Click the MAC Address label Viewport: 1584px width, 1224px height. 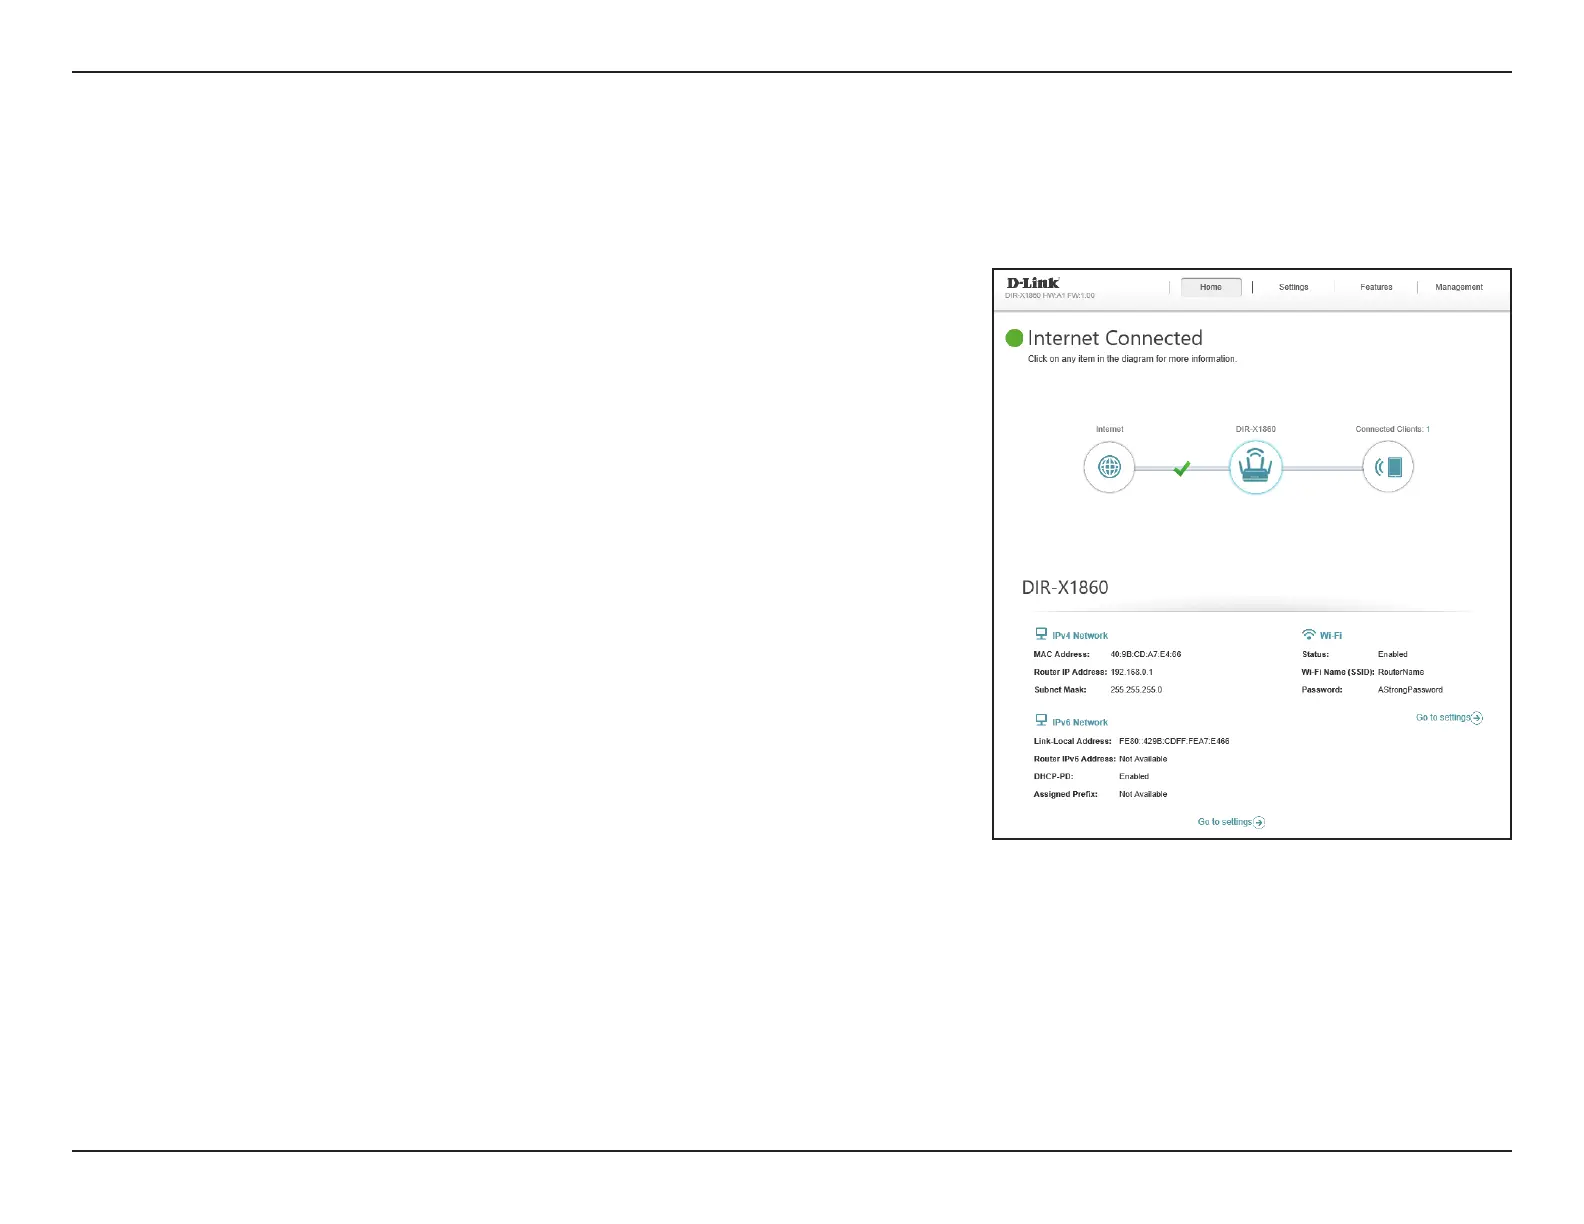point(1062,654)
